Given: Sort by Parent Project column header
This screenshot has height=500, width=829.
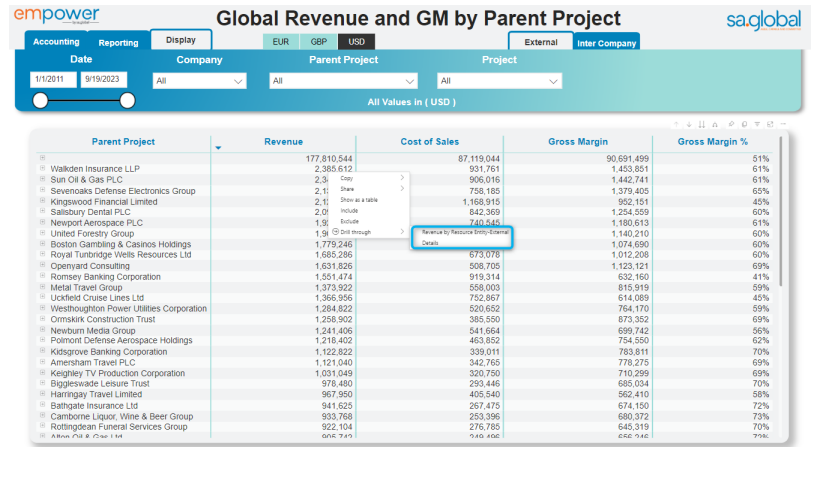Looking at the screenshot, I should coord(123,142).
